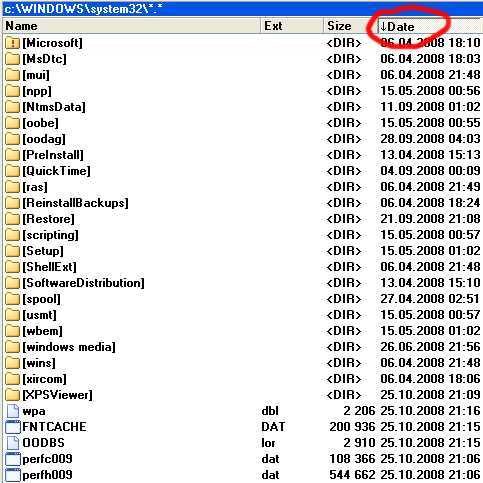
Task: Select the oobe folder icon
Action: [x=13, y=123]
